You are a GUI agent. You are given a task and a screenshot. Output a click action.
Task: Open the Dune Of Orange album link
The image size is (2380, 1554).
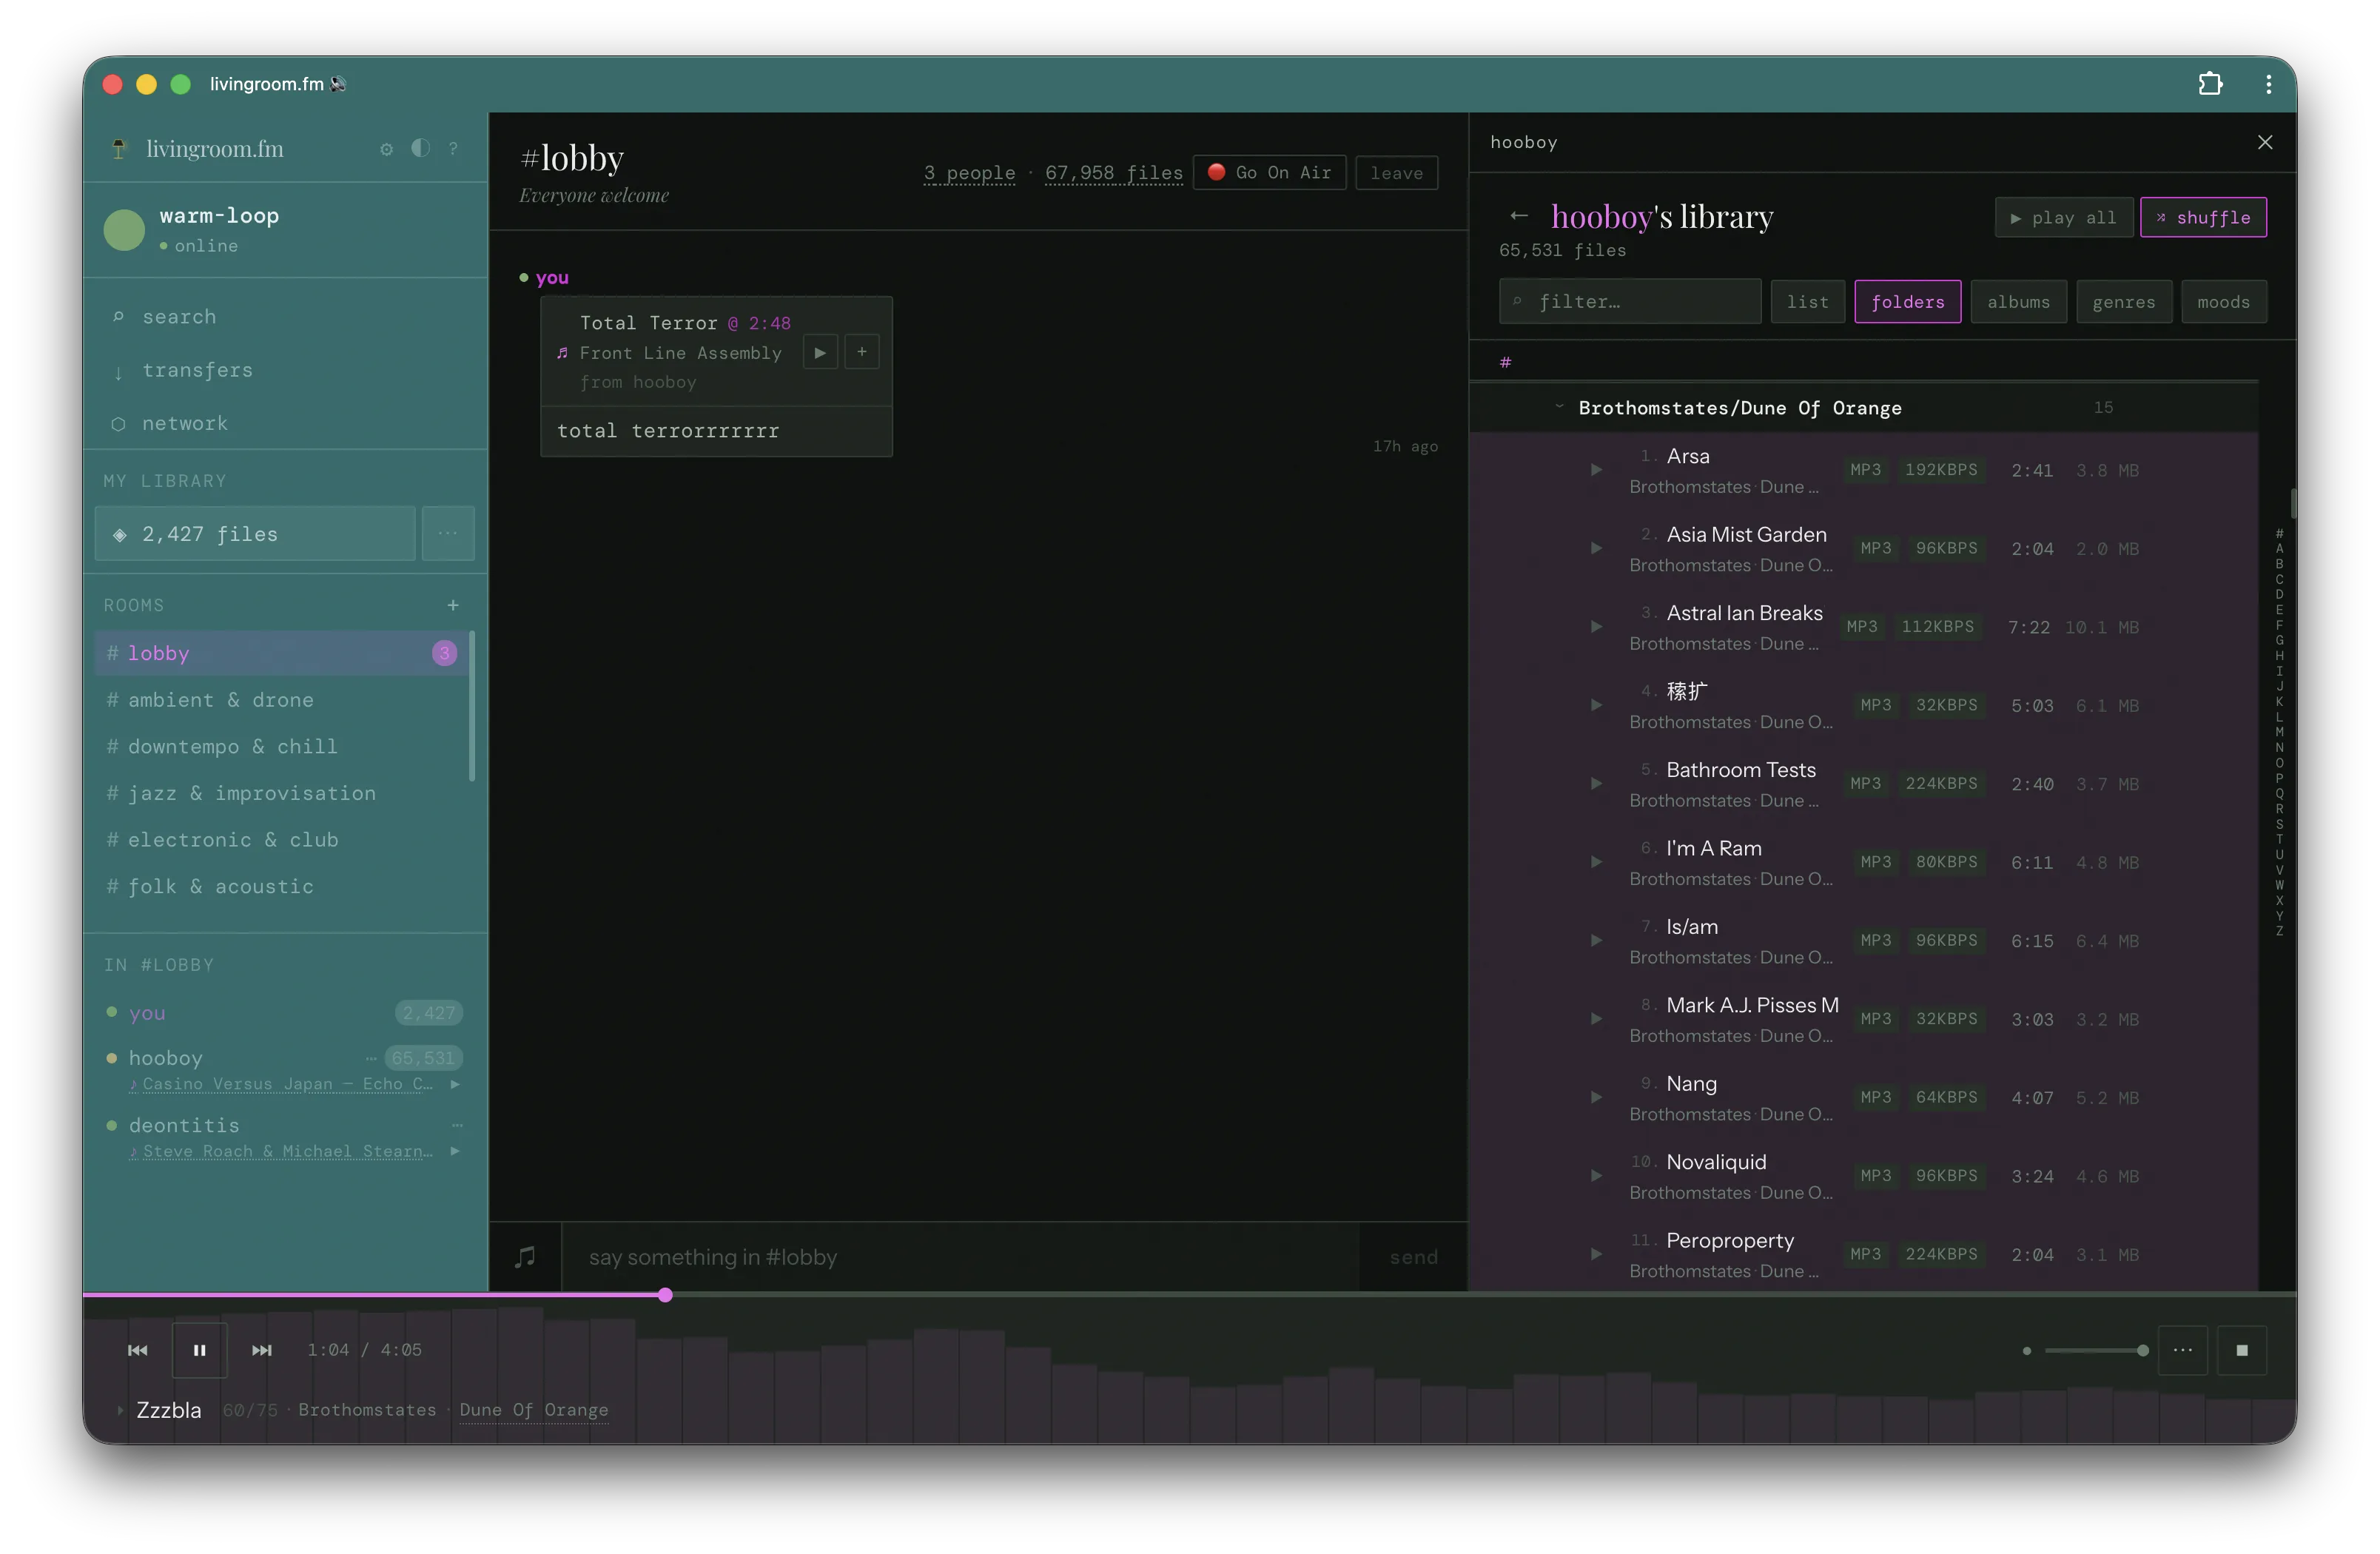point(534,1410)
